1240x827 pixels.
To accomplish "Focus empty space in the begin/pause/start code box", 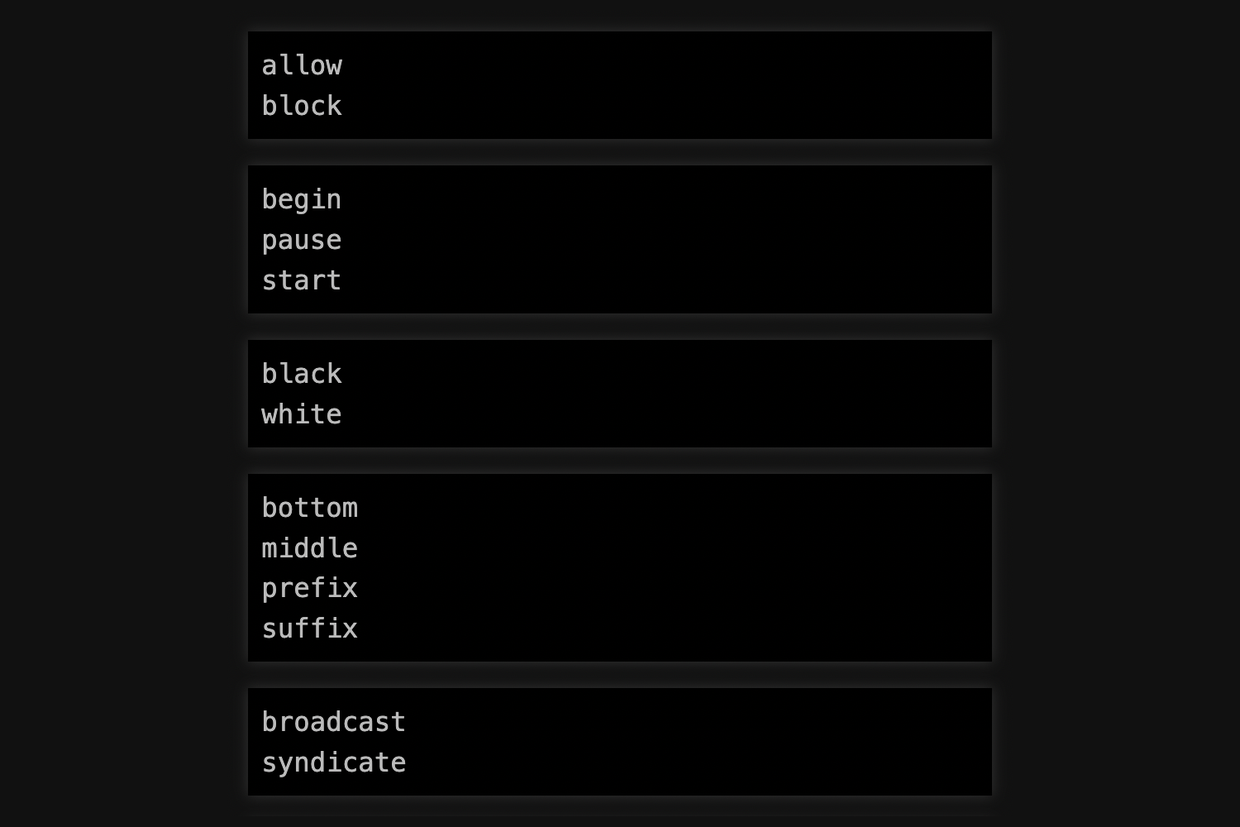I will [x=700, y=240].
